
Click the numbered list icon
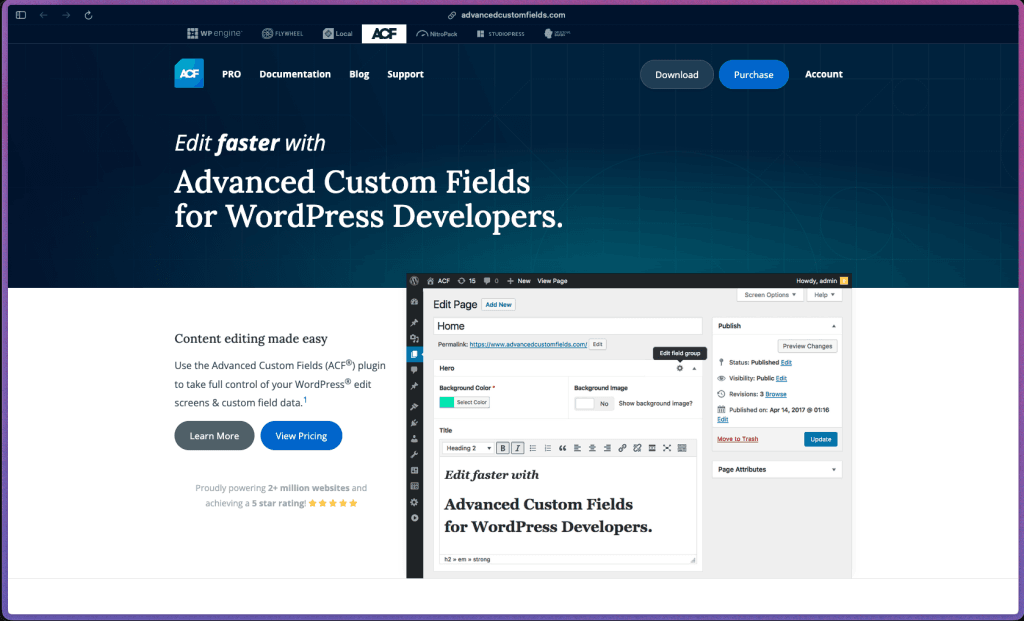[547, 448]
